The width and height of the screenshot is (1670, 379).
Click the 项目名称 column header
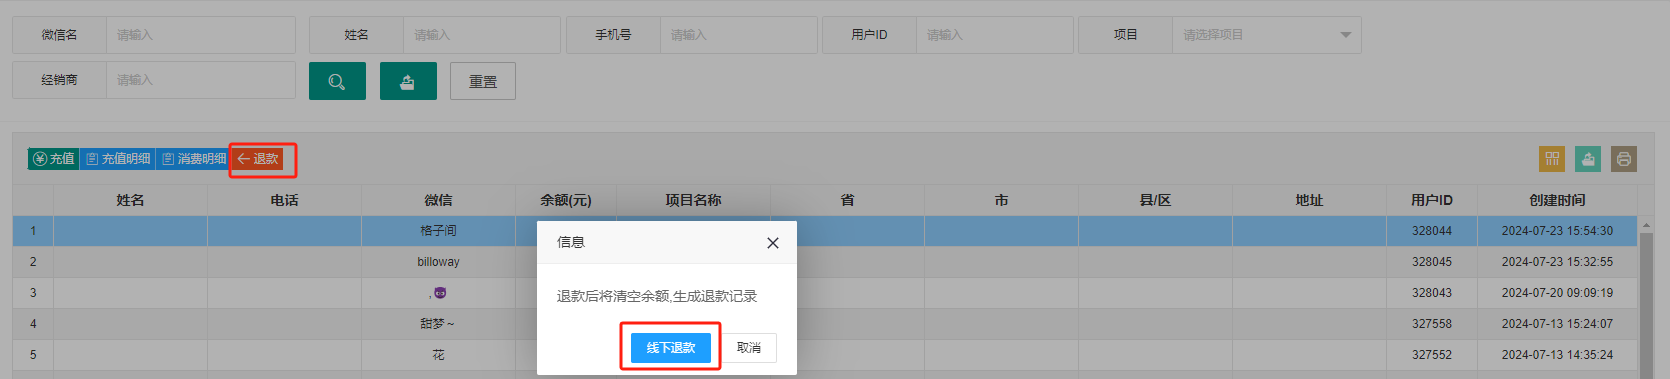693,200
